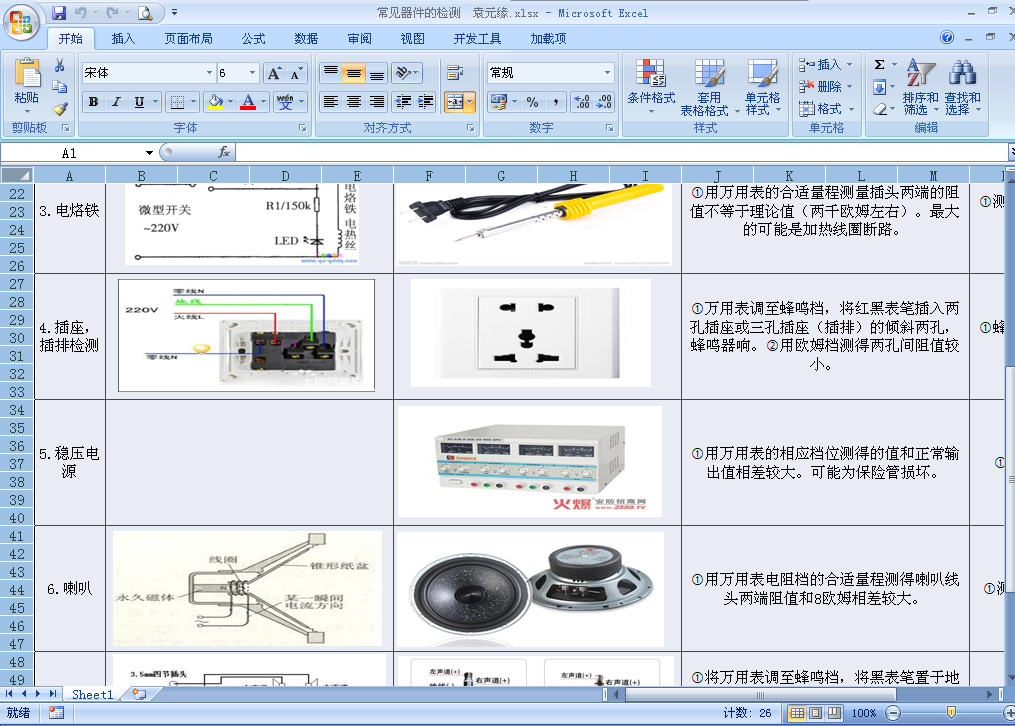
Task: Show phonetic guide (wén) tool
Action: point(285,102)
